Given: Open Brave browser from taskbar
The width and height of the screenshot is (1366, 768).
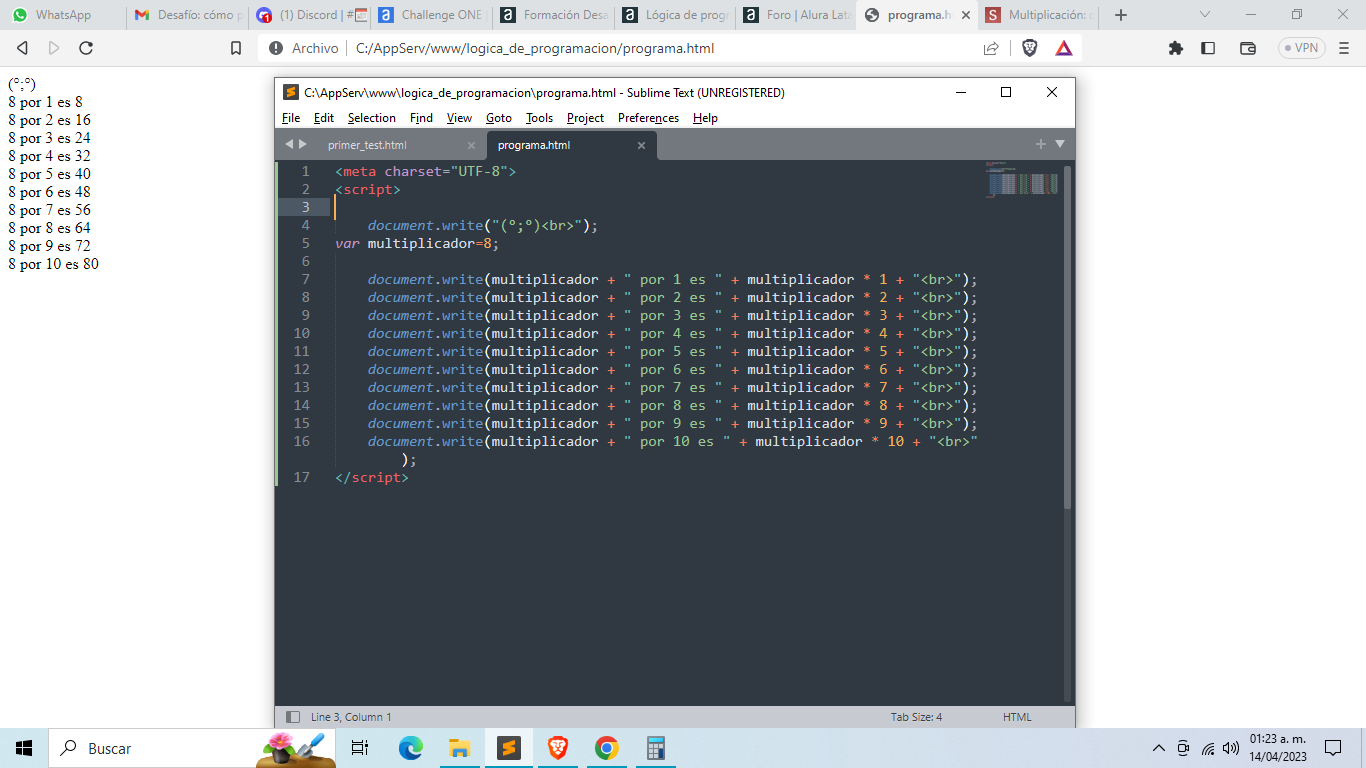Looking at the screenshot, I should tap(558, 748).
